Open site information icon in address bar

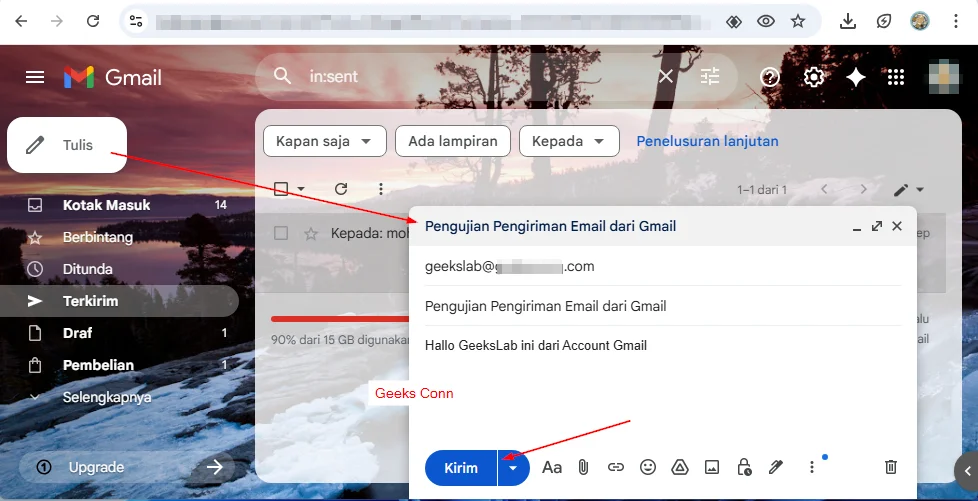click(136, 21)
